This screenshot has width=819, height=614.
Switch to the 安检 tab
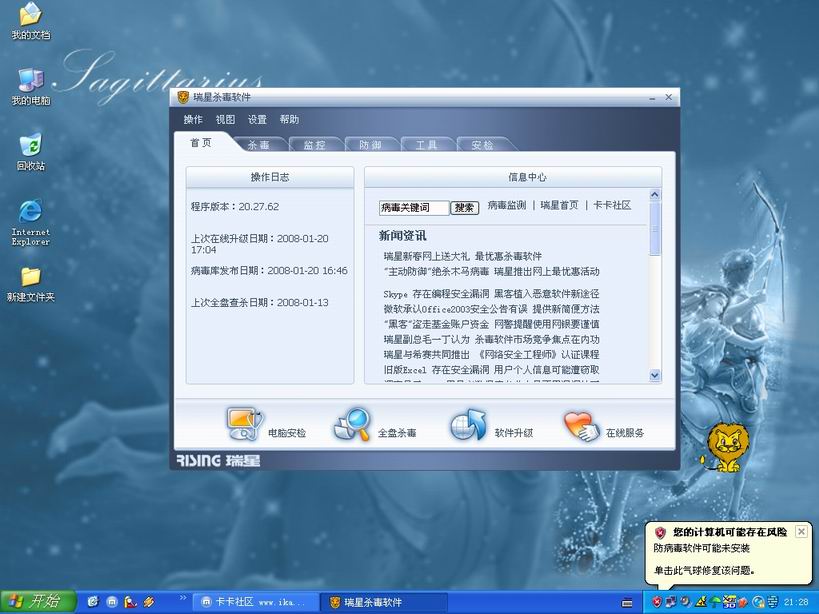[482, 145]
